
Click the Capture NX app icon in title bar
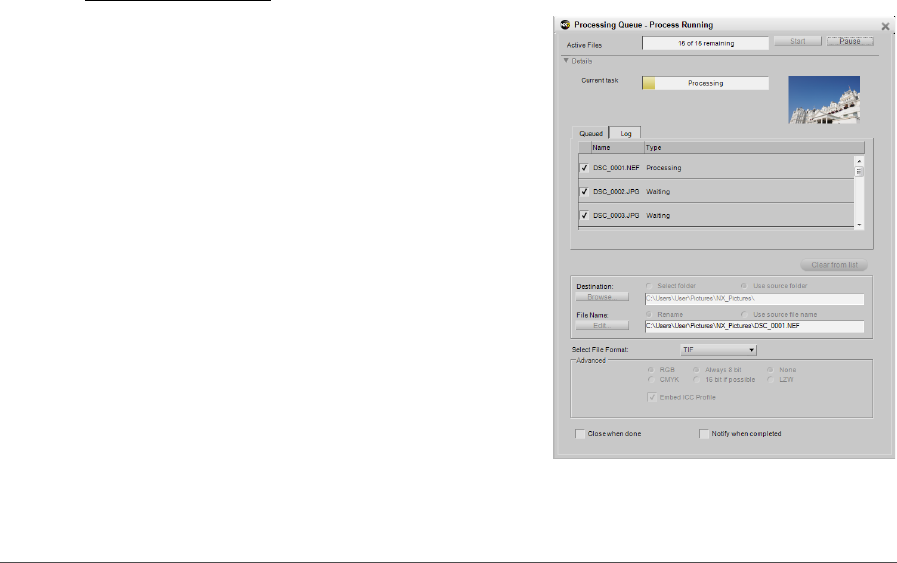point(565,25)
